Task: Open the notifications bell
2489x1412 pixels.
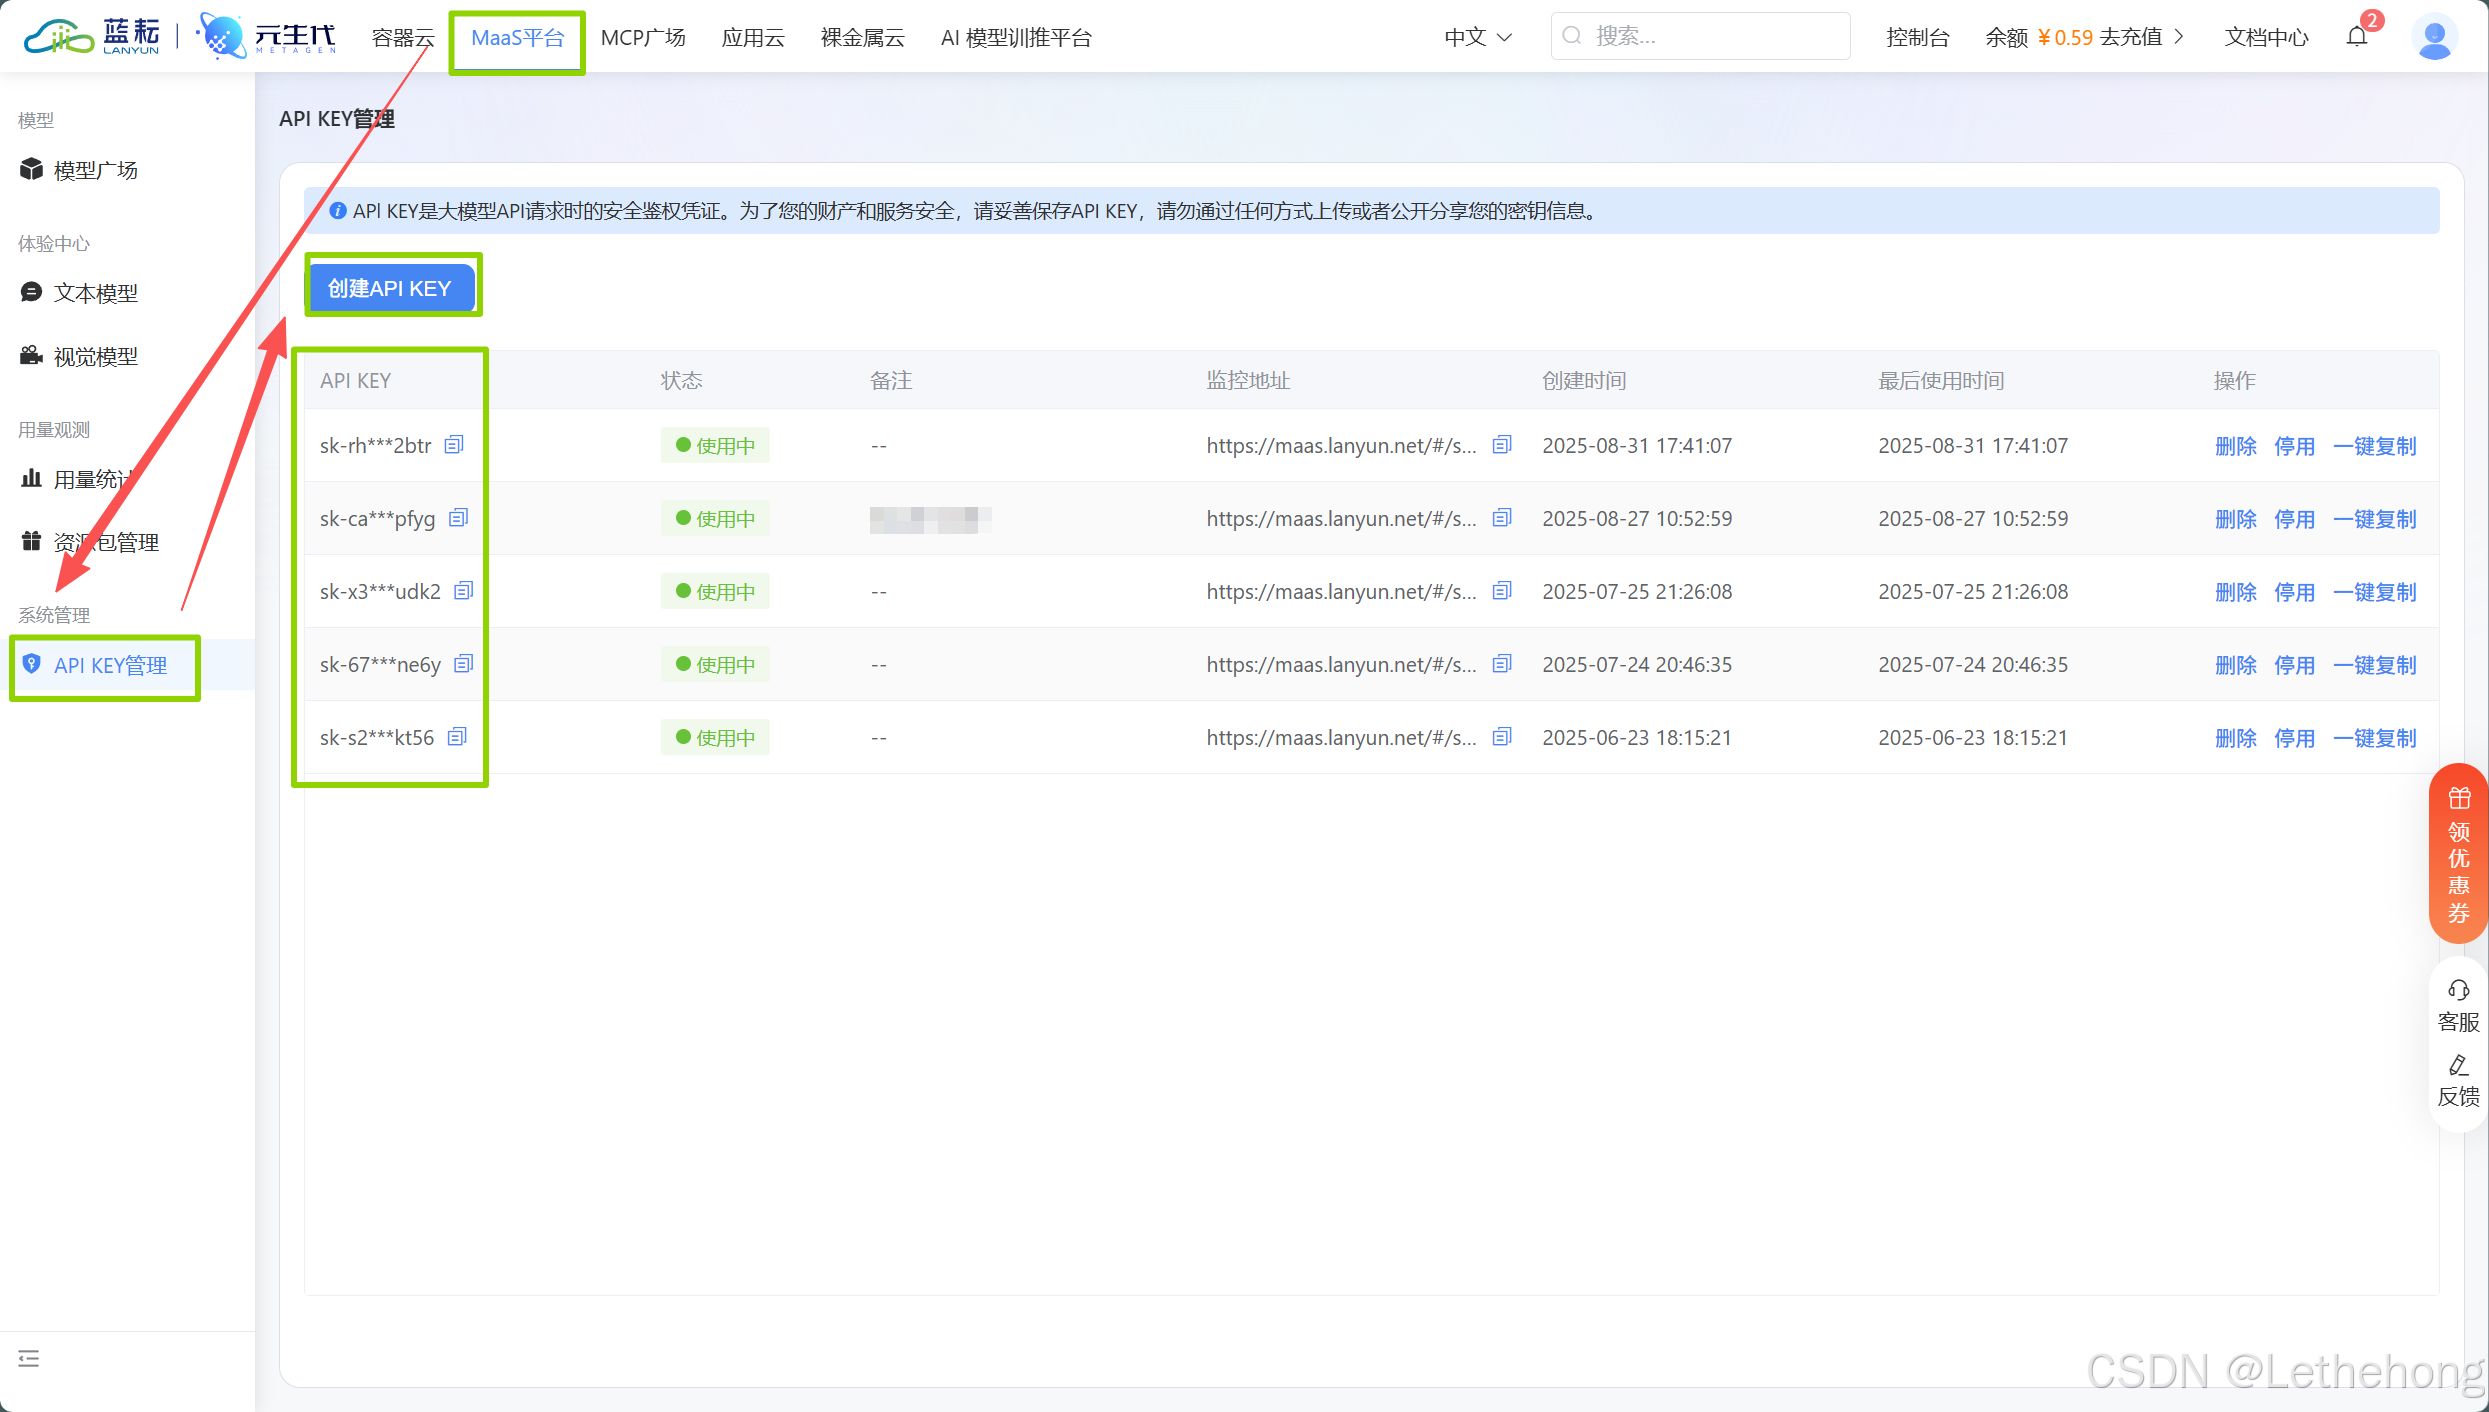Action: click(2357, 37)
